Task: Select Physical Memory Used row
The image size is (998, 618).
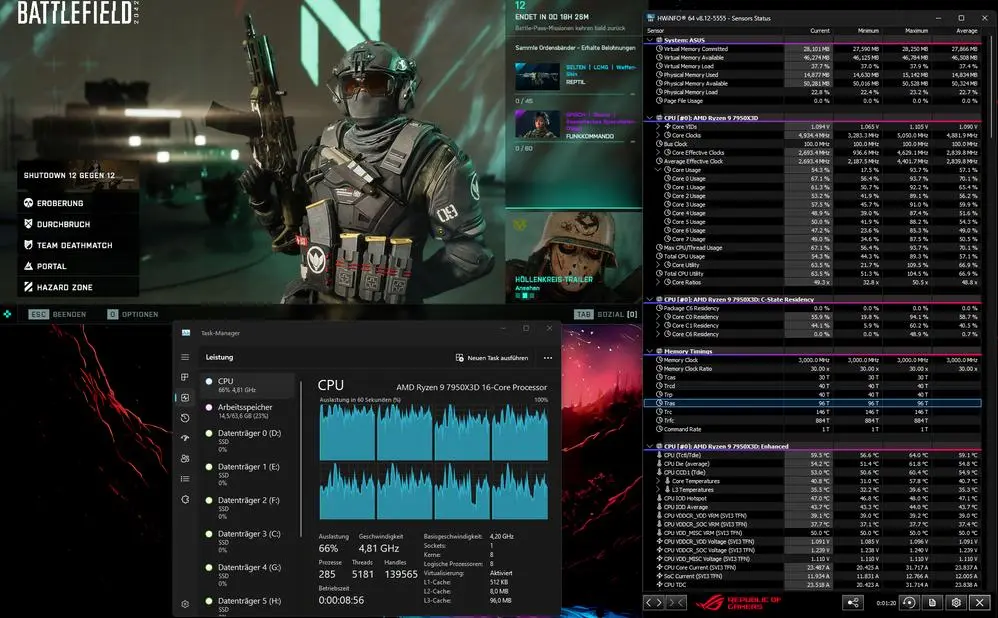Action: pyautogui.click(x=813, y=74)
